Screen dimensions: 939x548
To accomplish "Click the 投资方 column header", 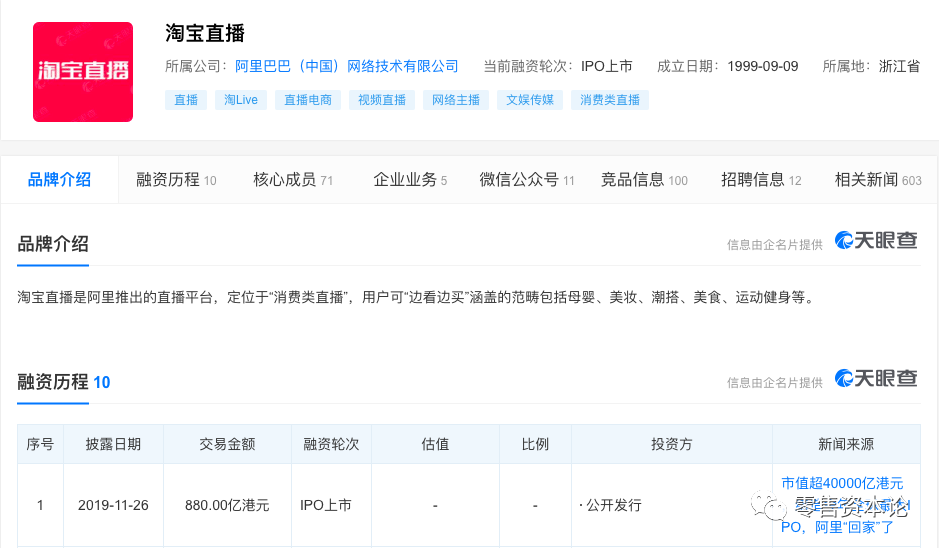I will [672, 444].
